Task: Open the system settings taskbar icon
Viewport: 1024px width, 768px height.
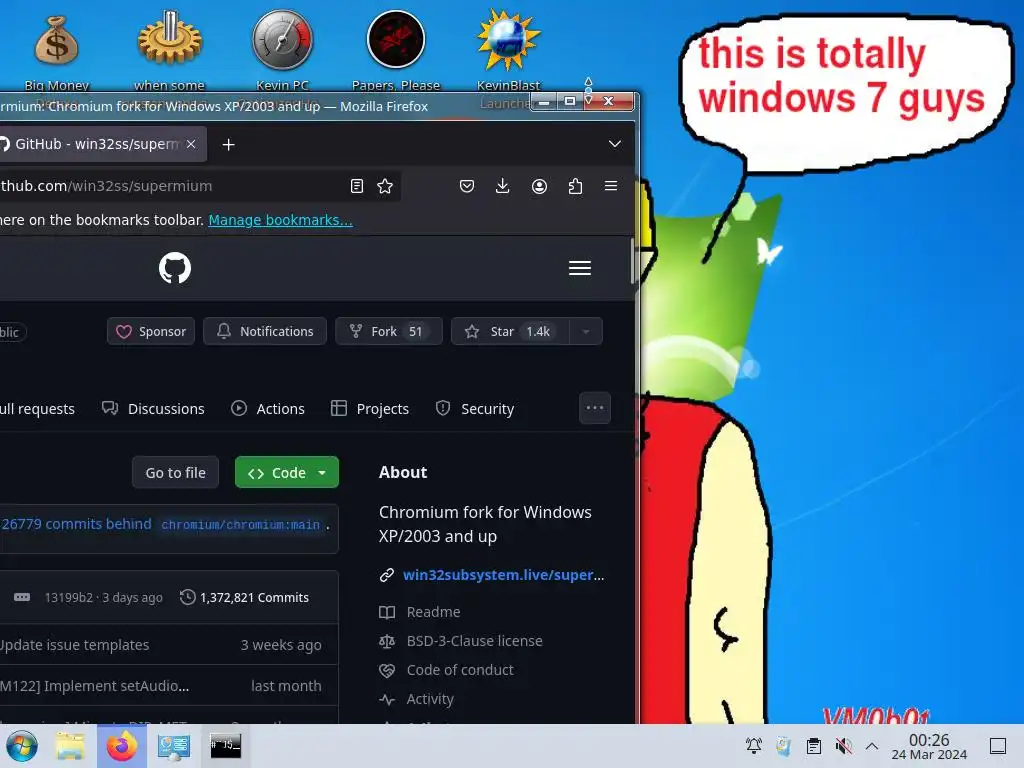Action: (x=174, y=746)
